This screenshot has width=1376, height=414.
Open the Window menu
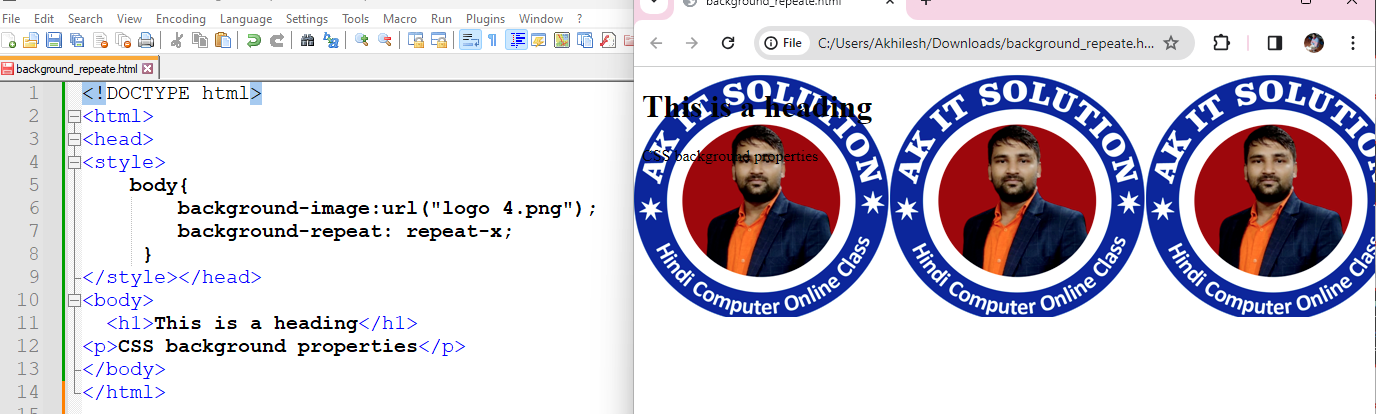click(x=540, y=19)
